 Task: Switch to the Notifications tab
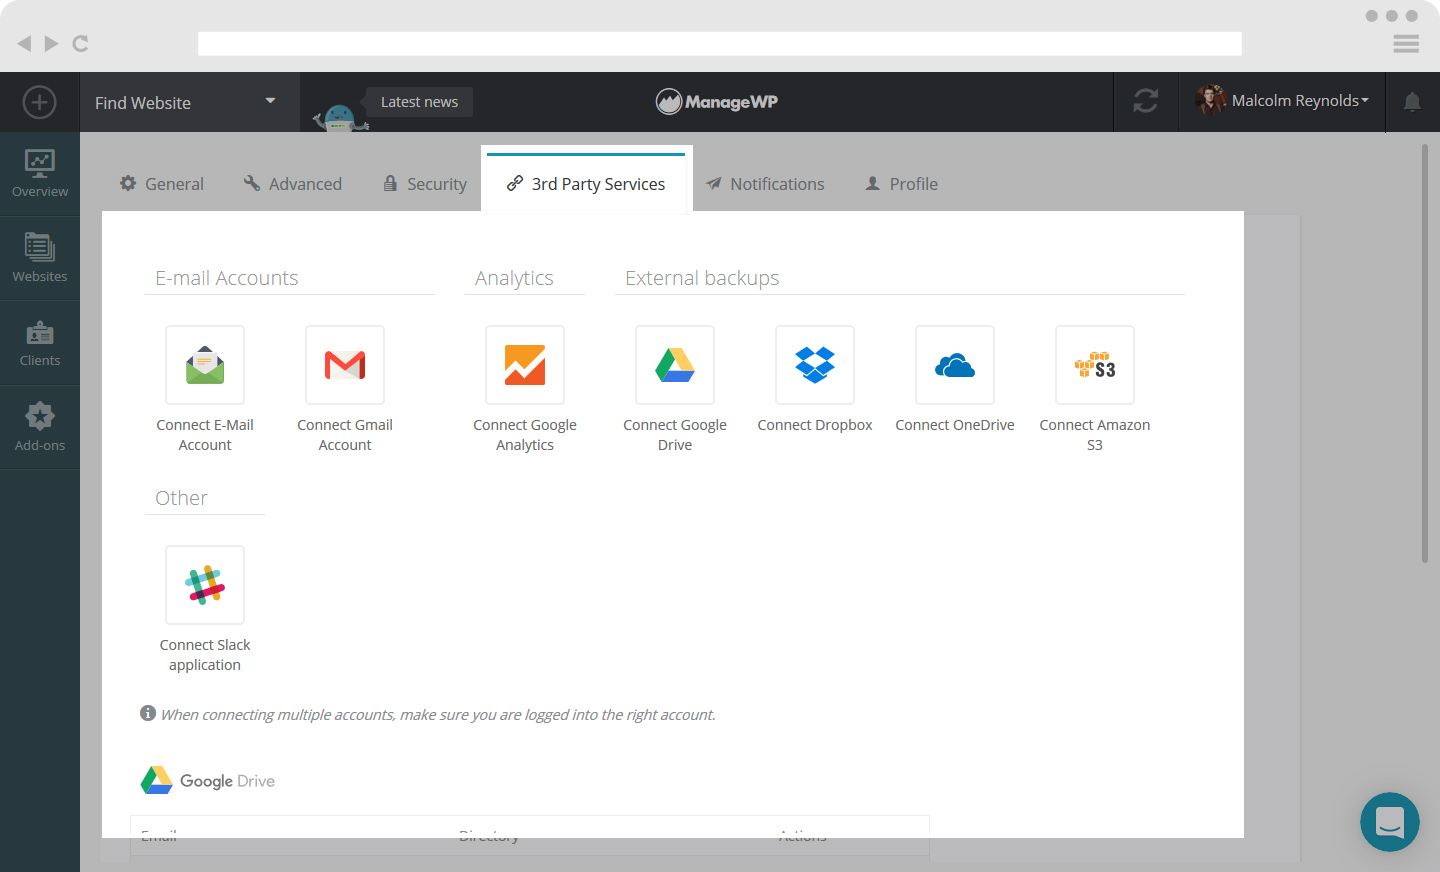click(765, 184)
